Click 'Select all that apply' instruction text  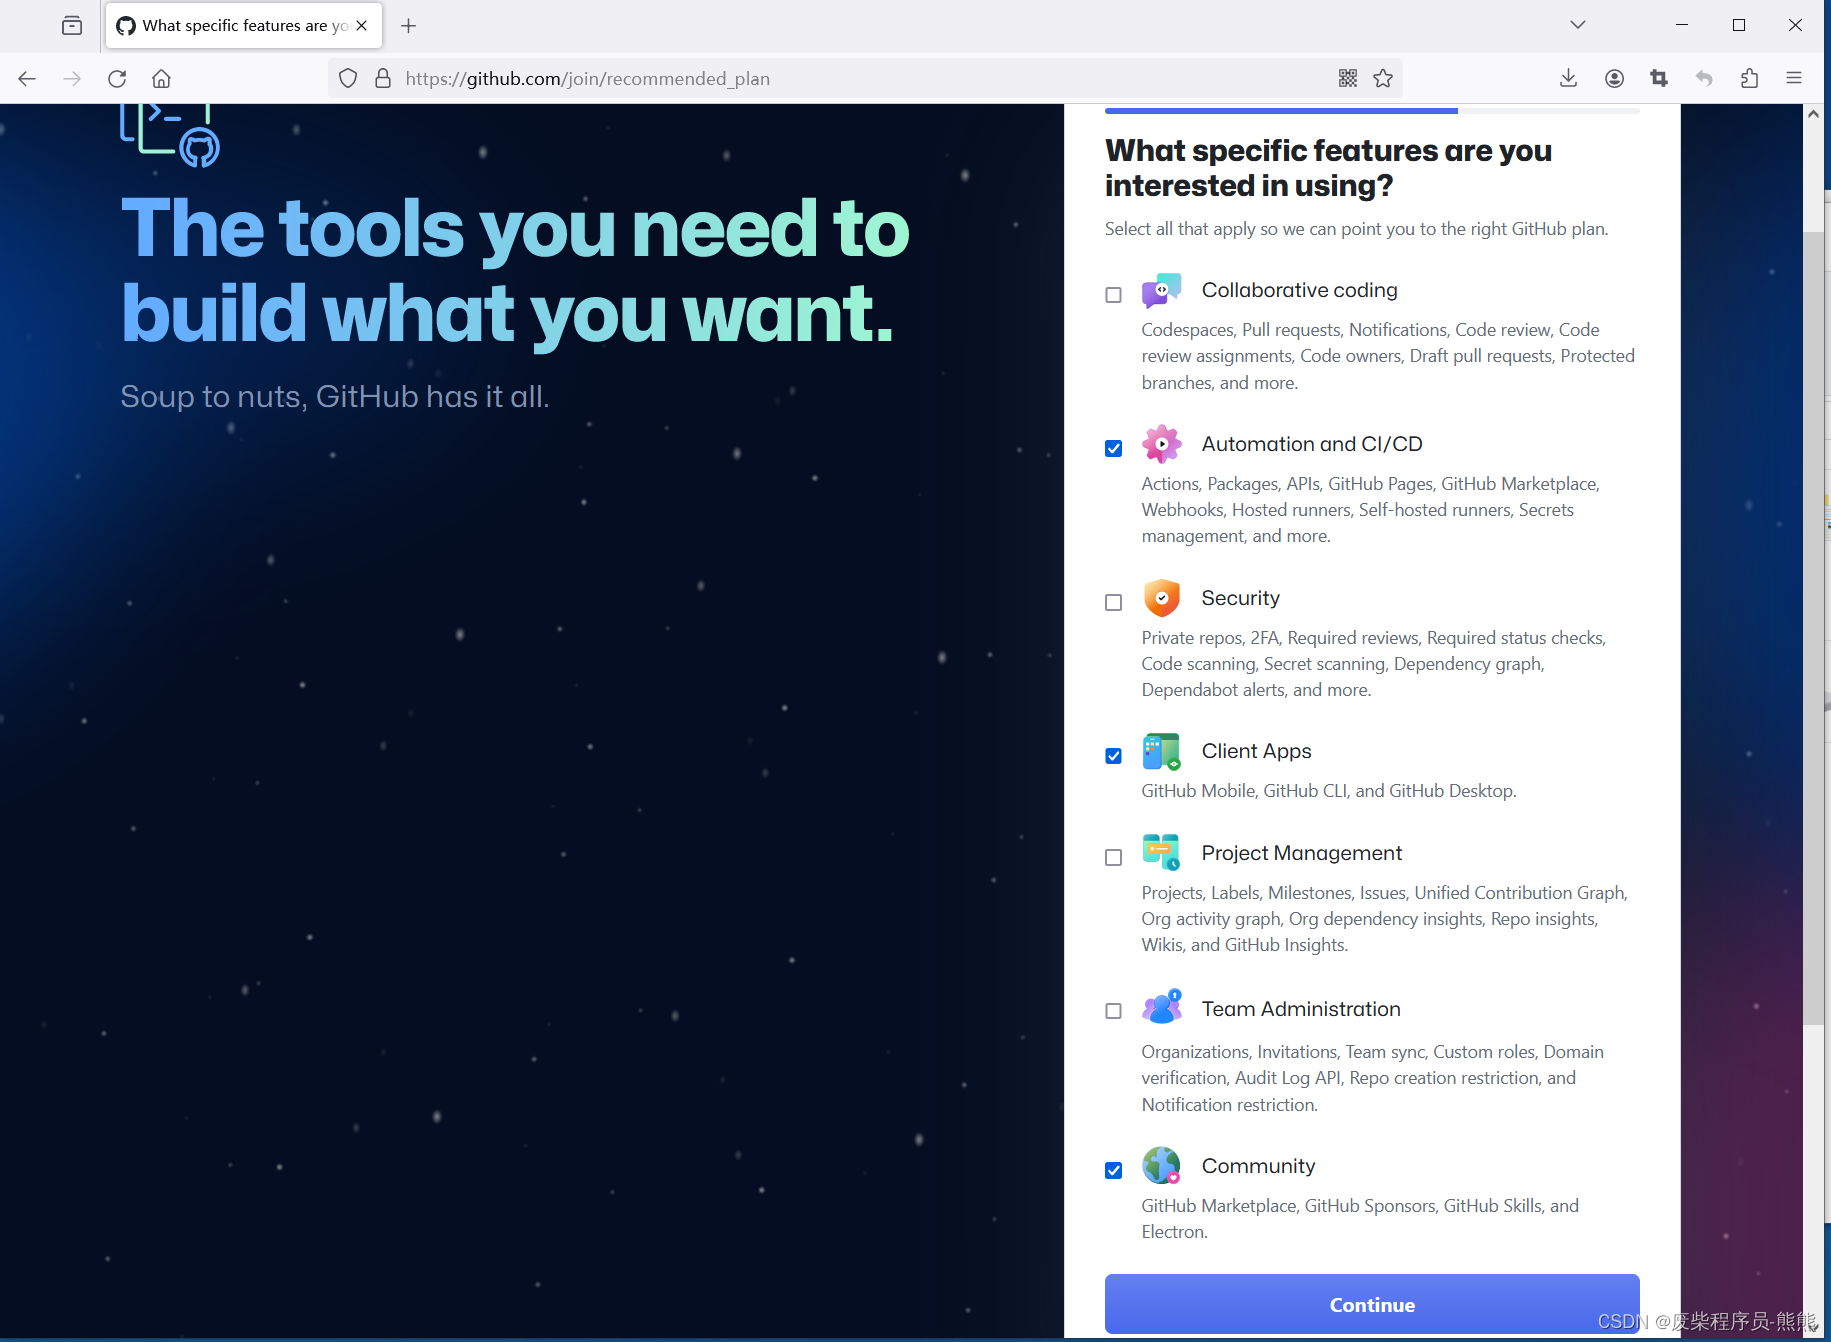pos(1356,229)
